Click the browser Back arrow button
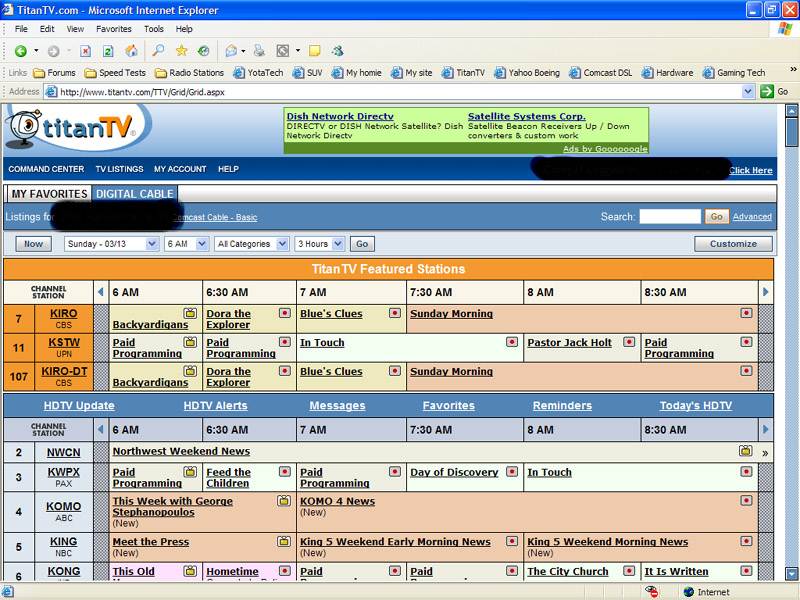The image size is (800, 600). 21,51
